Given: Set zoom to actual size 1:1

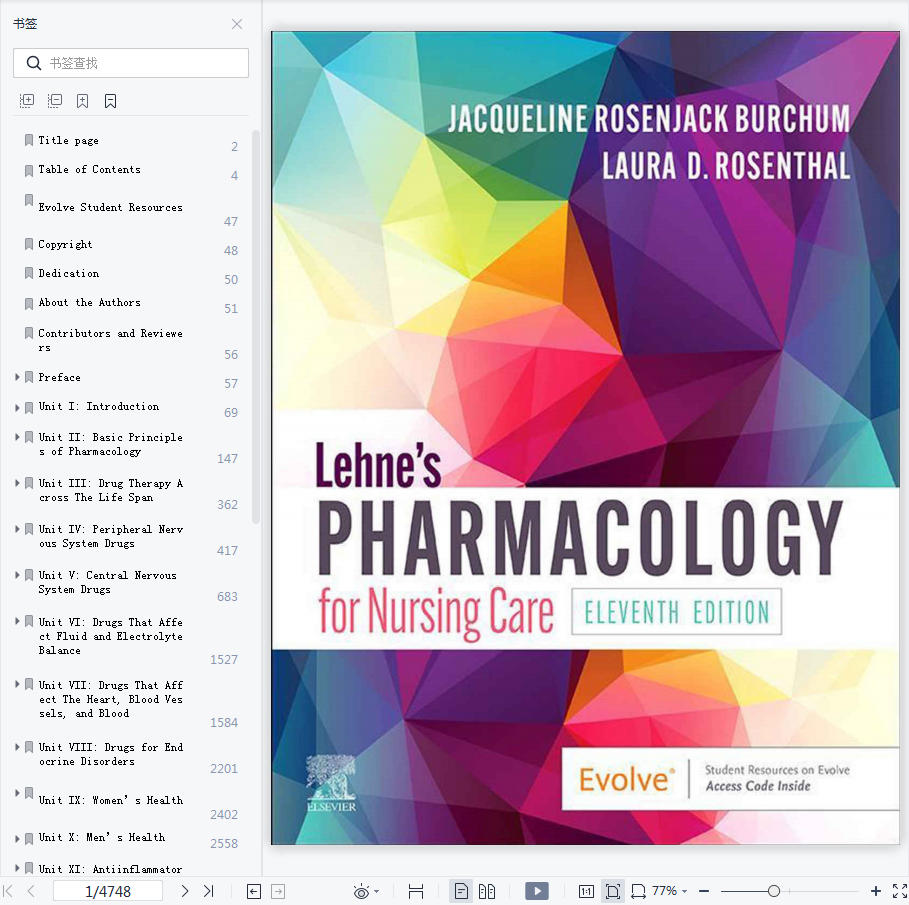Looking at the screenshot, I should pos(586,891).
